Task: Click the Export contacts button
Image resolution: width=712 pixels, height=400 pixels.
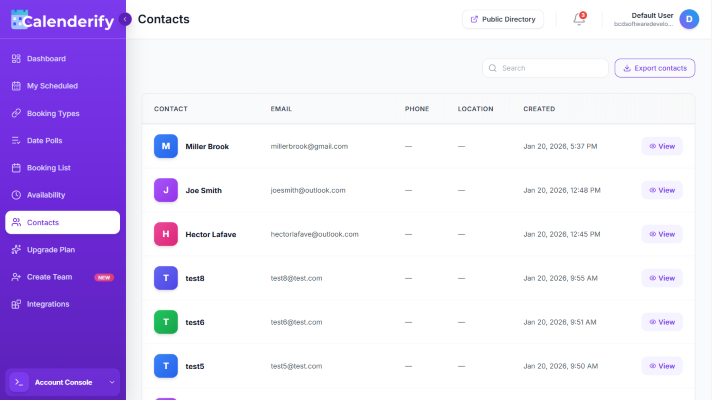Action: 654,68
